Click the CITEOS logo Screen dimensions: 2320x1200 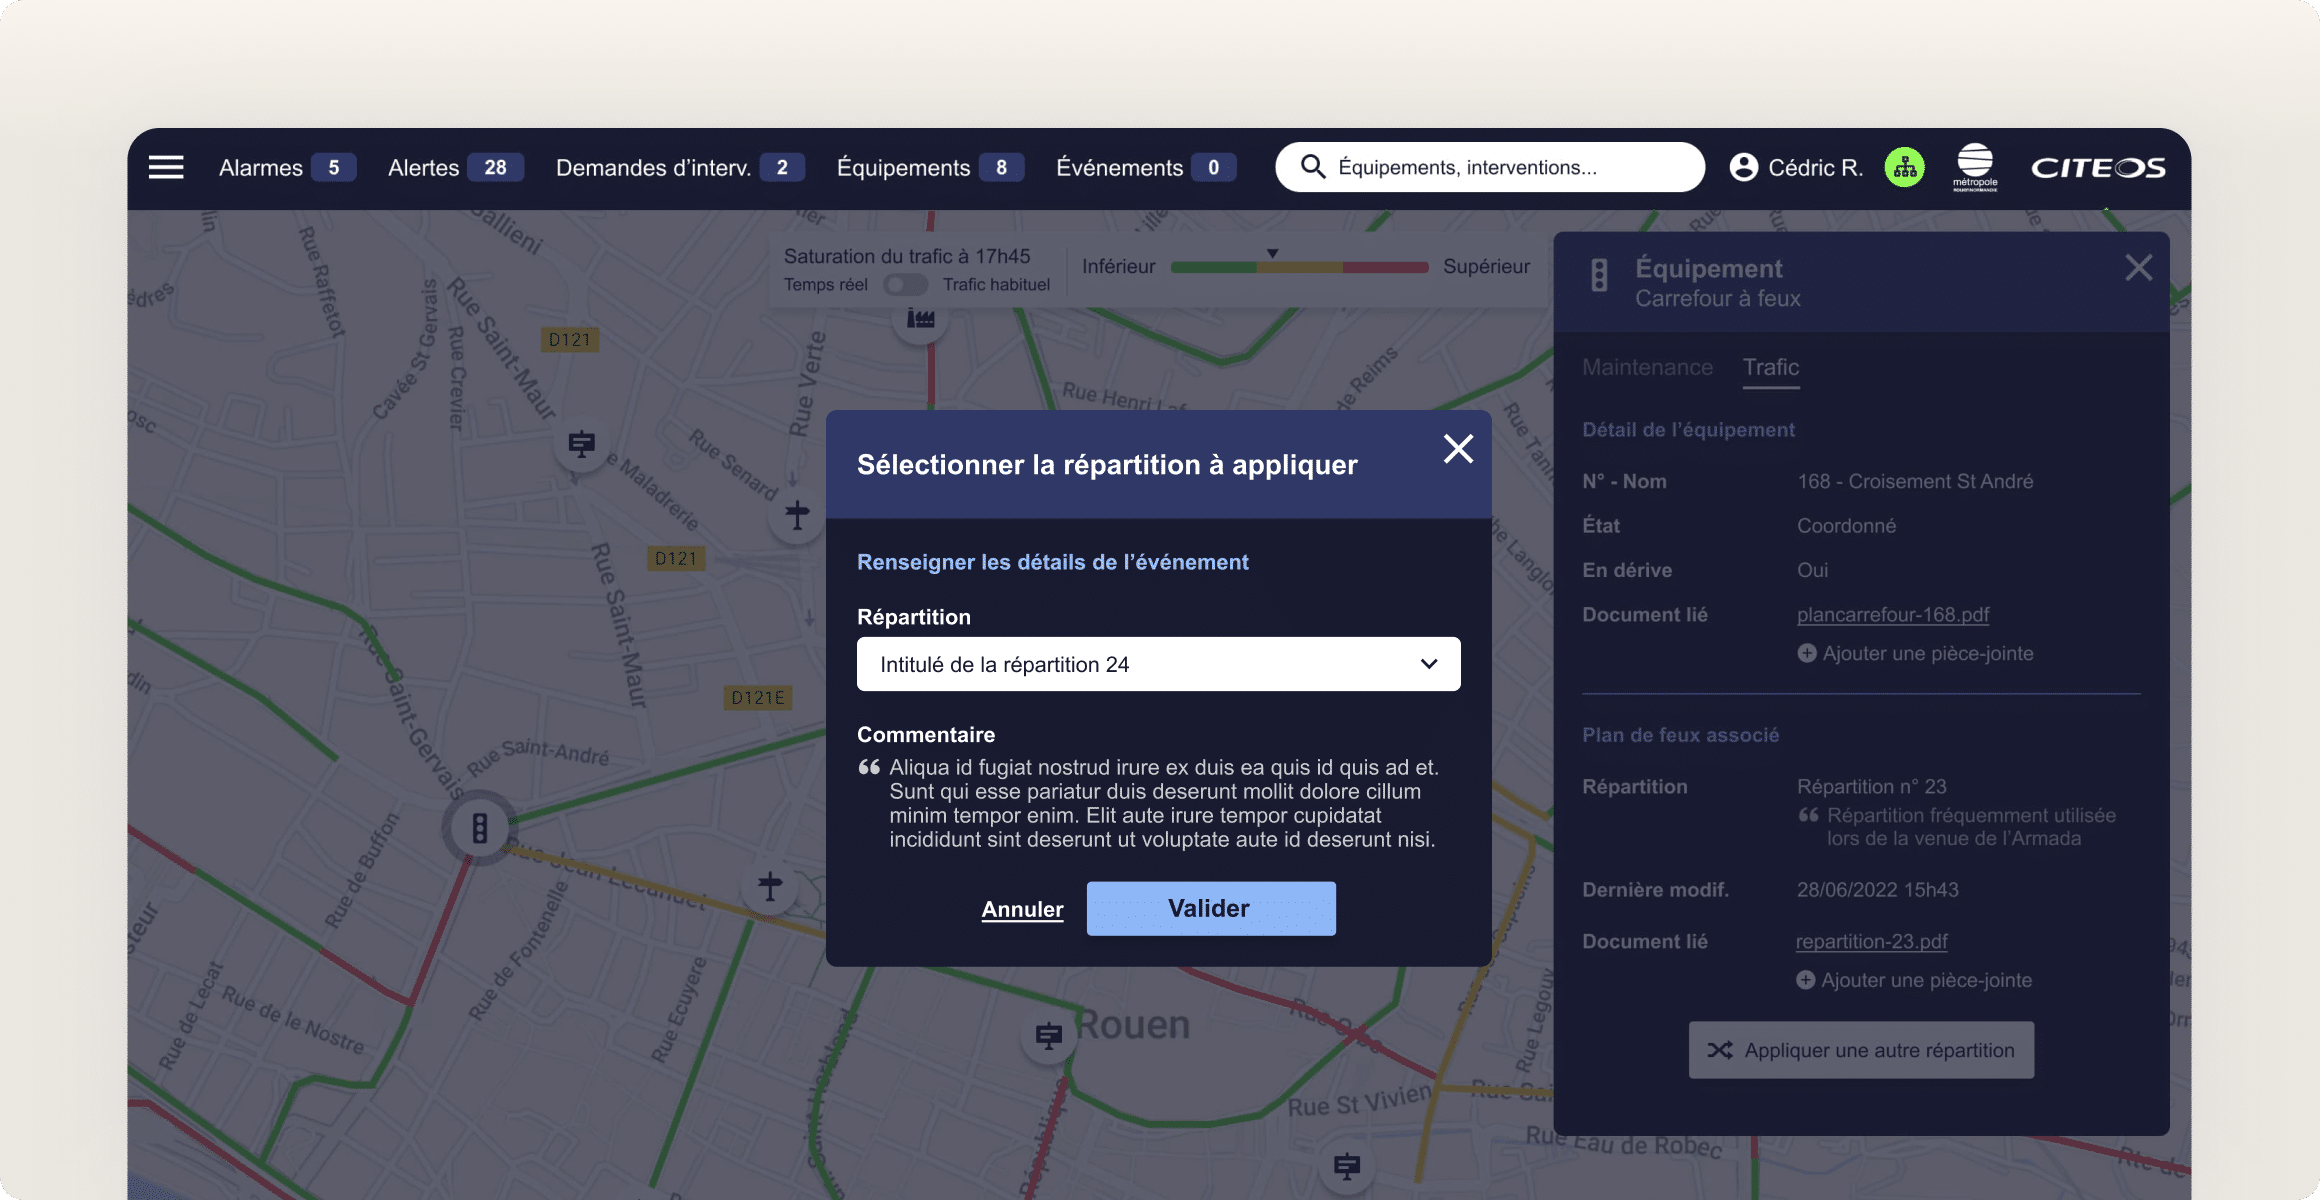[x=2098, y=167]
